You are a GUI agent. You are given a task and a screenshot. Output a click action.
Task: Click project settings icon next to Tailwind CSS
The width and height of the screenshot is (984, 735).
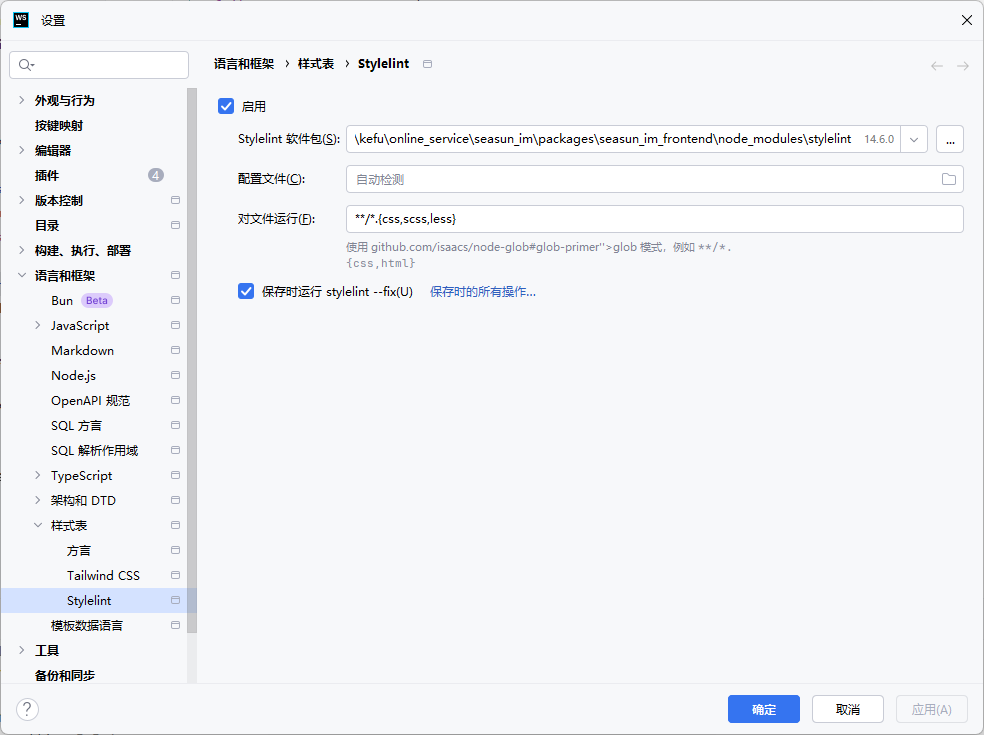175,576
